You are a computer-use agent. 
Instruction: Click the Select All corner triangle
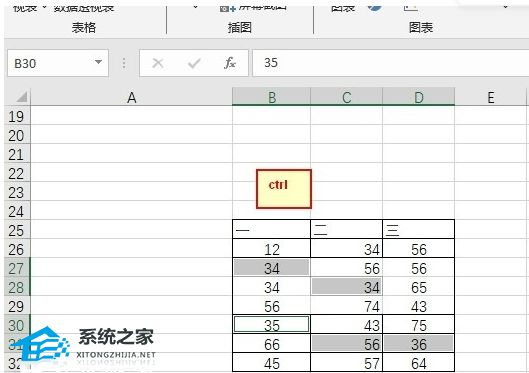tap(22, 97)
